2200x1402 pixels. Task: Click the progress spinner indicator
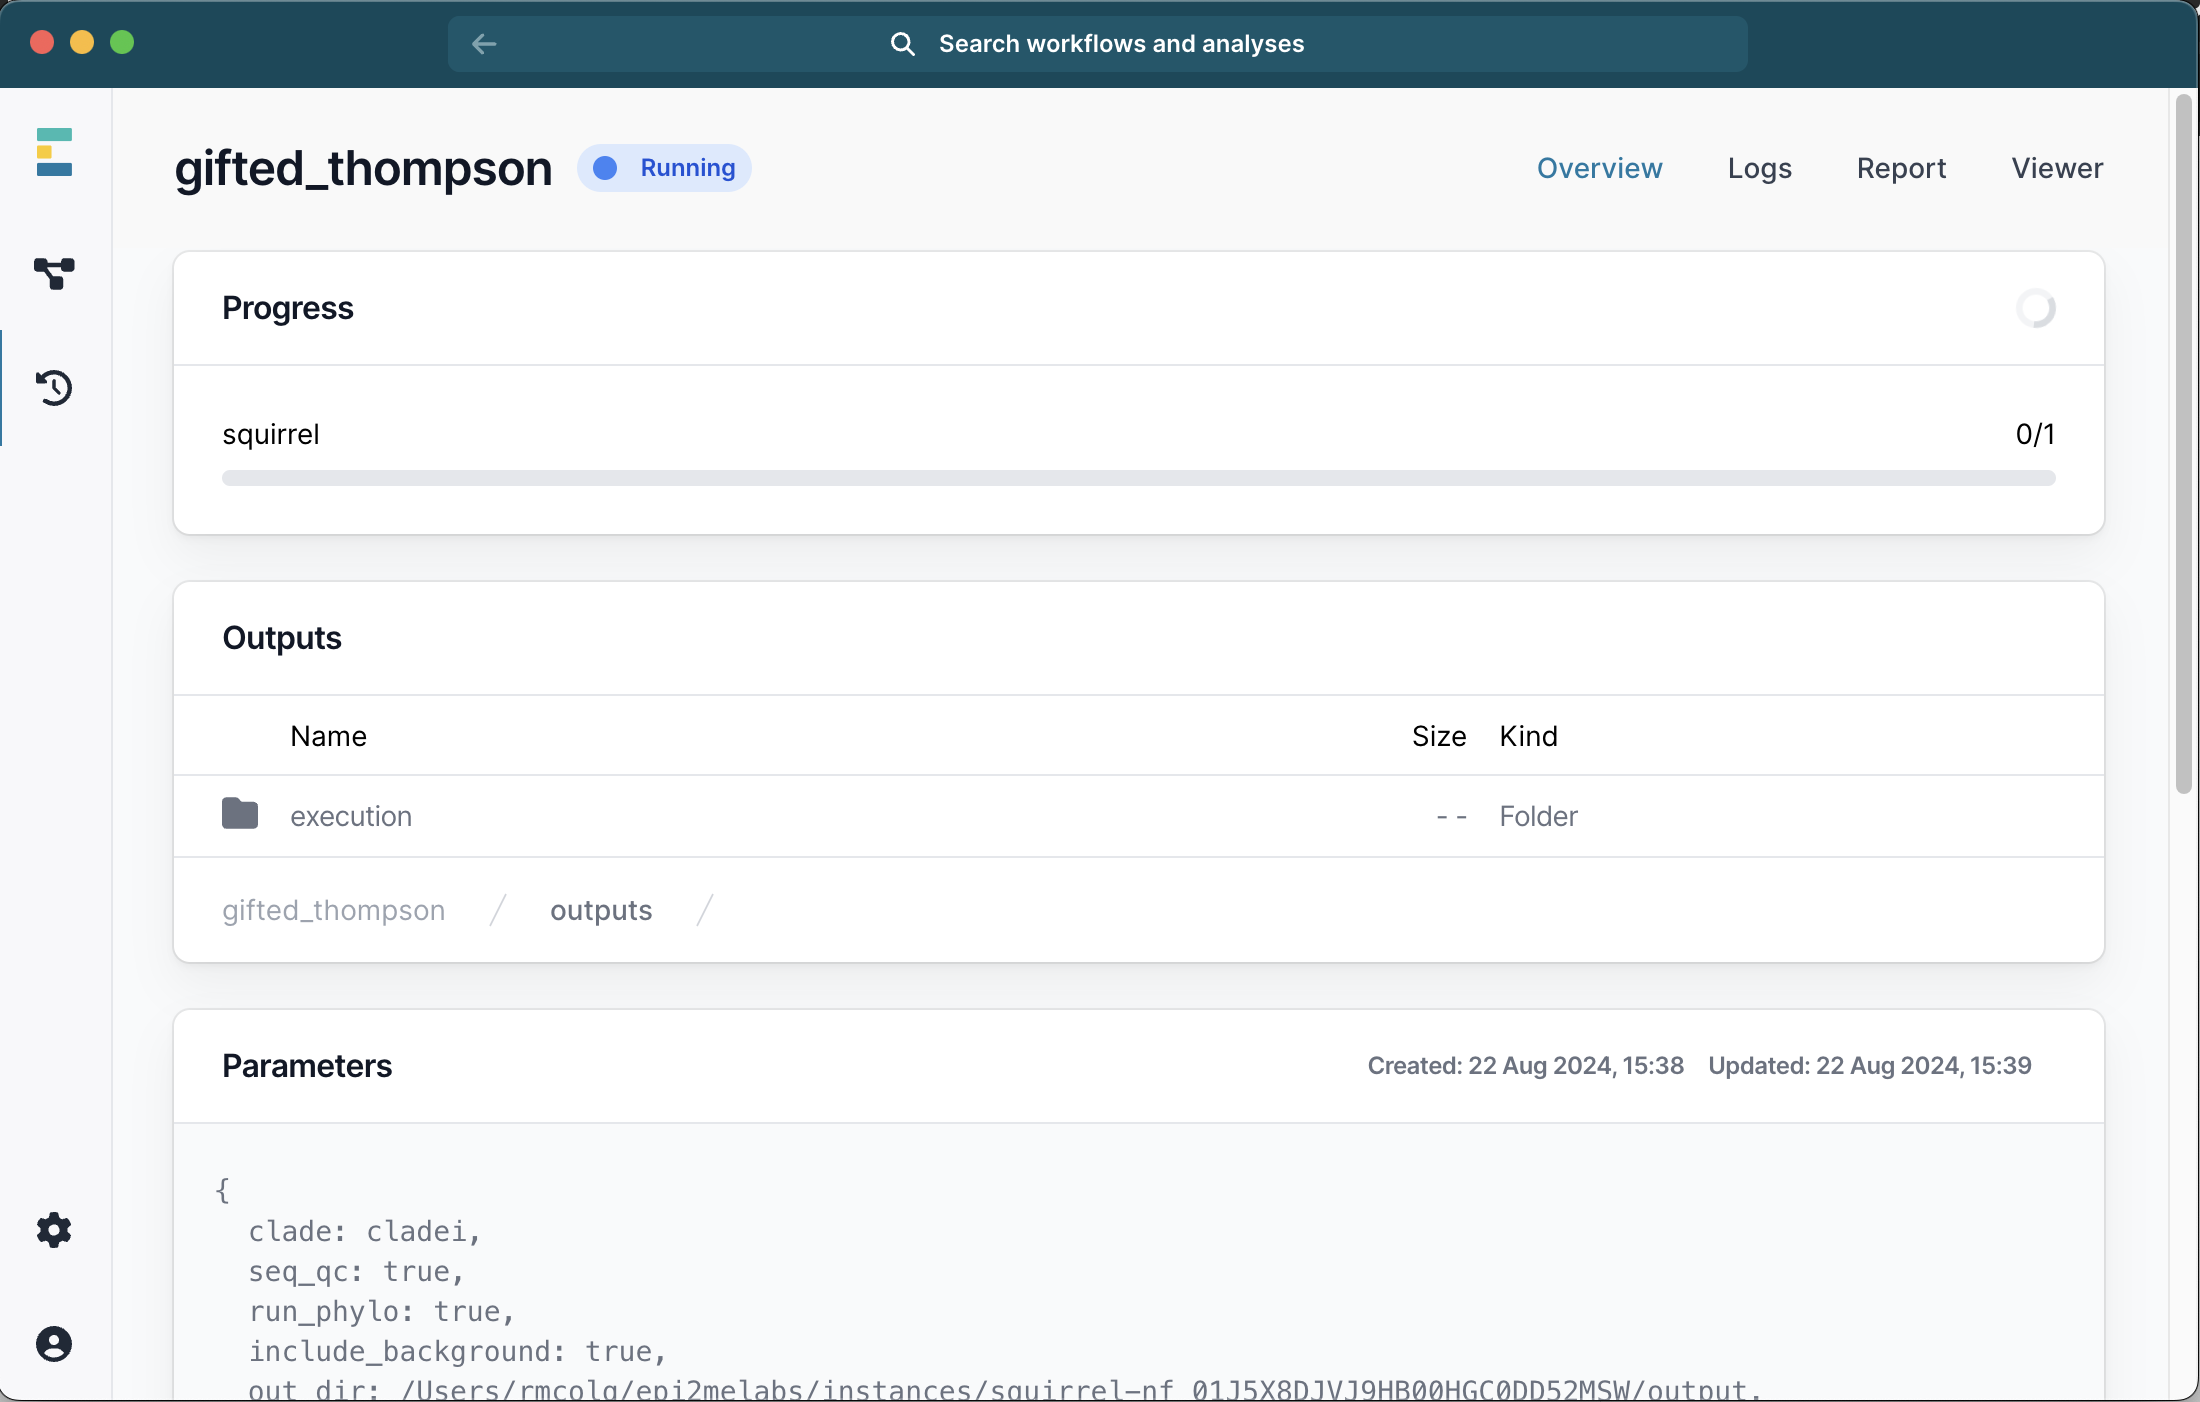[2035, 308]
